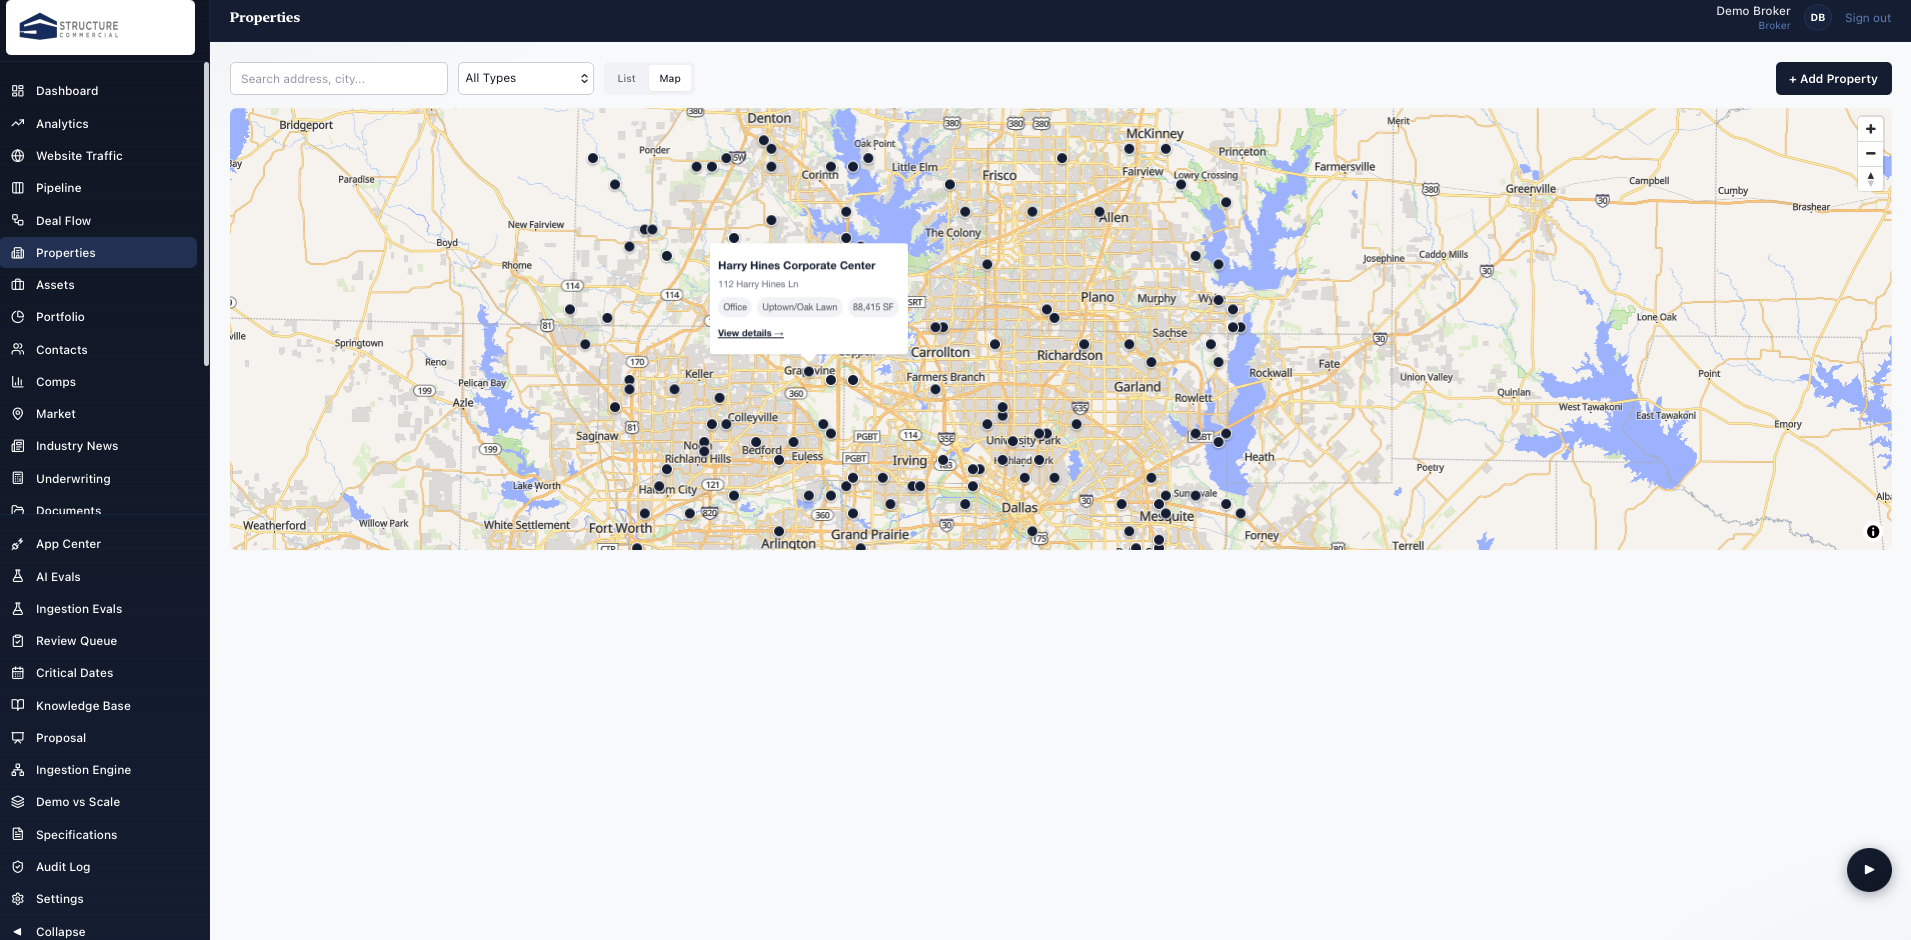Viewport: 1911px width, 940px height.
Task: Click the Analytics trend icon
Action: [x=18, y=123]
